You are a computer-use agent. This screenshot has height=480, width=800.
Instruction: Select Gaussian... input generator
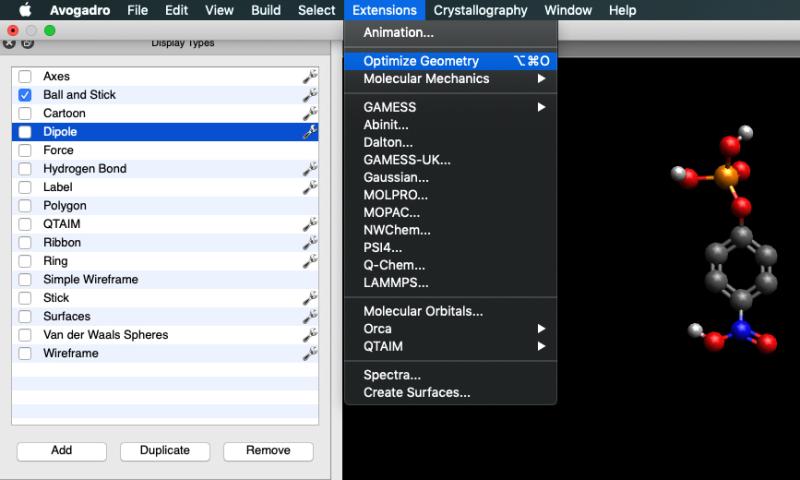point(451,178)
